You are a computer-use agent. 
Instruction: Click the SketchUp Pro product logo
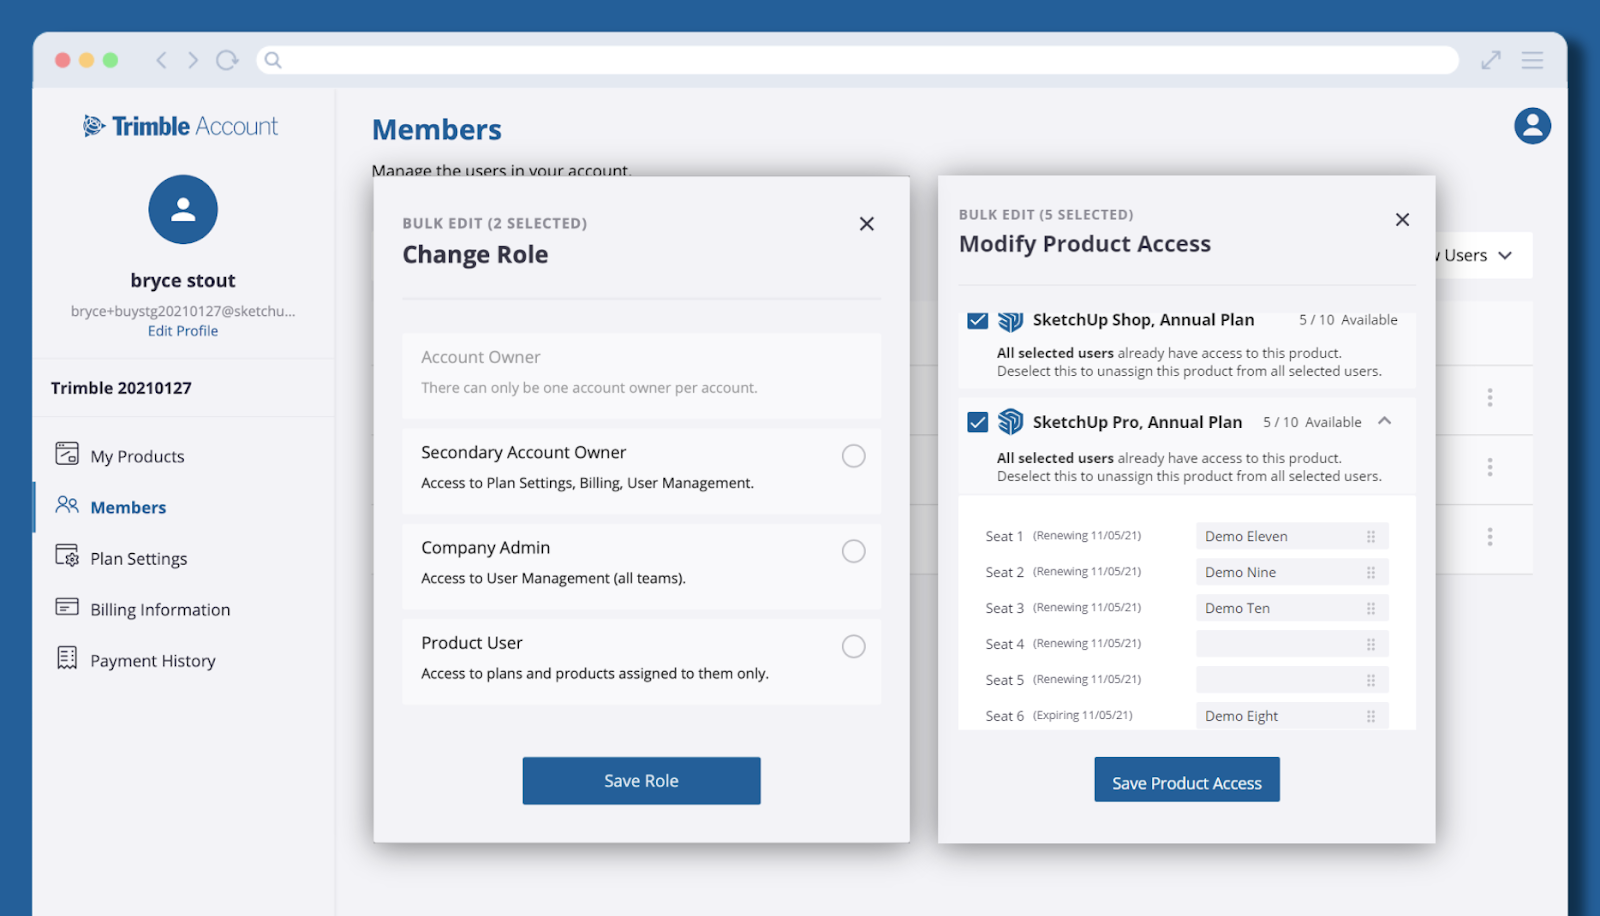coord(1010,422)
